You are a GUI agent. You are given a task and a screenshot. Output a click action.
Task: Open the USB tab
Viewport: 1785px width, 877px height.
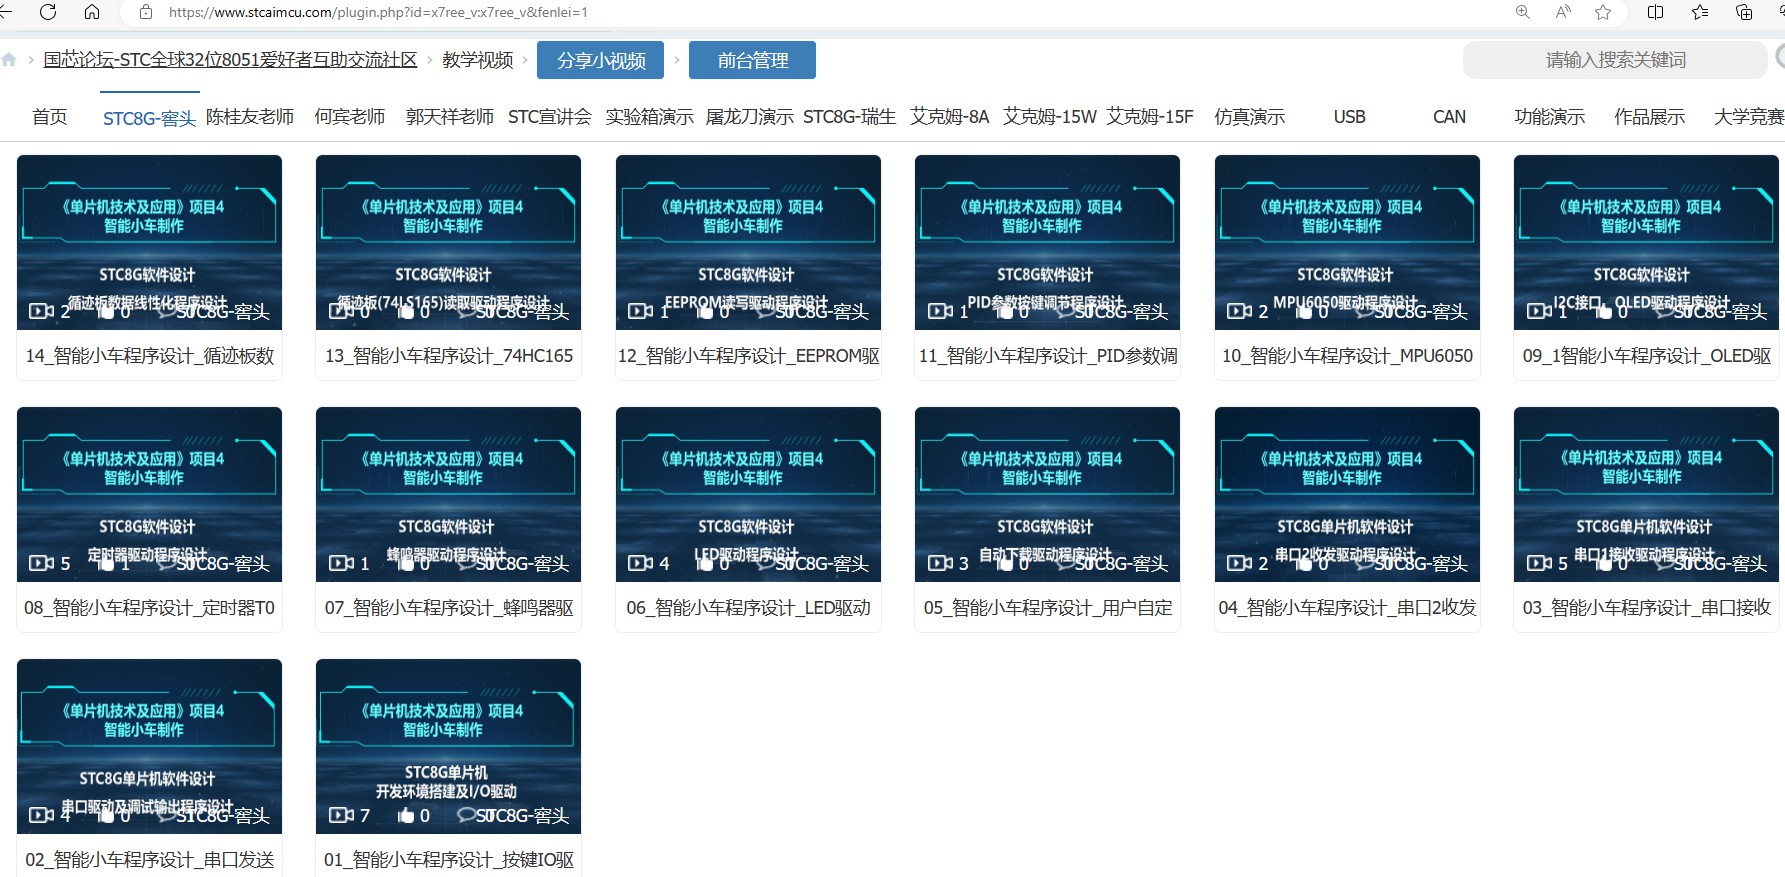[x=1350, y=117]
